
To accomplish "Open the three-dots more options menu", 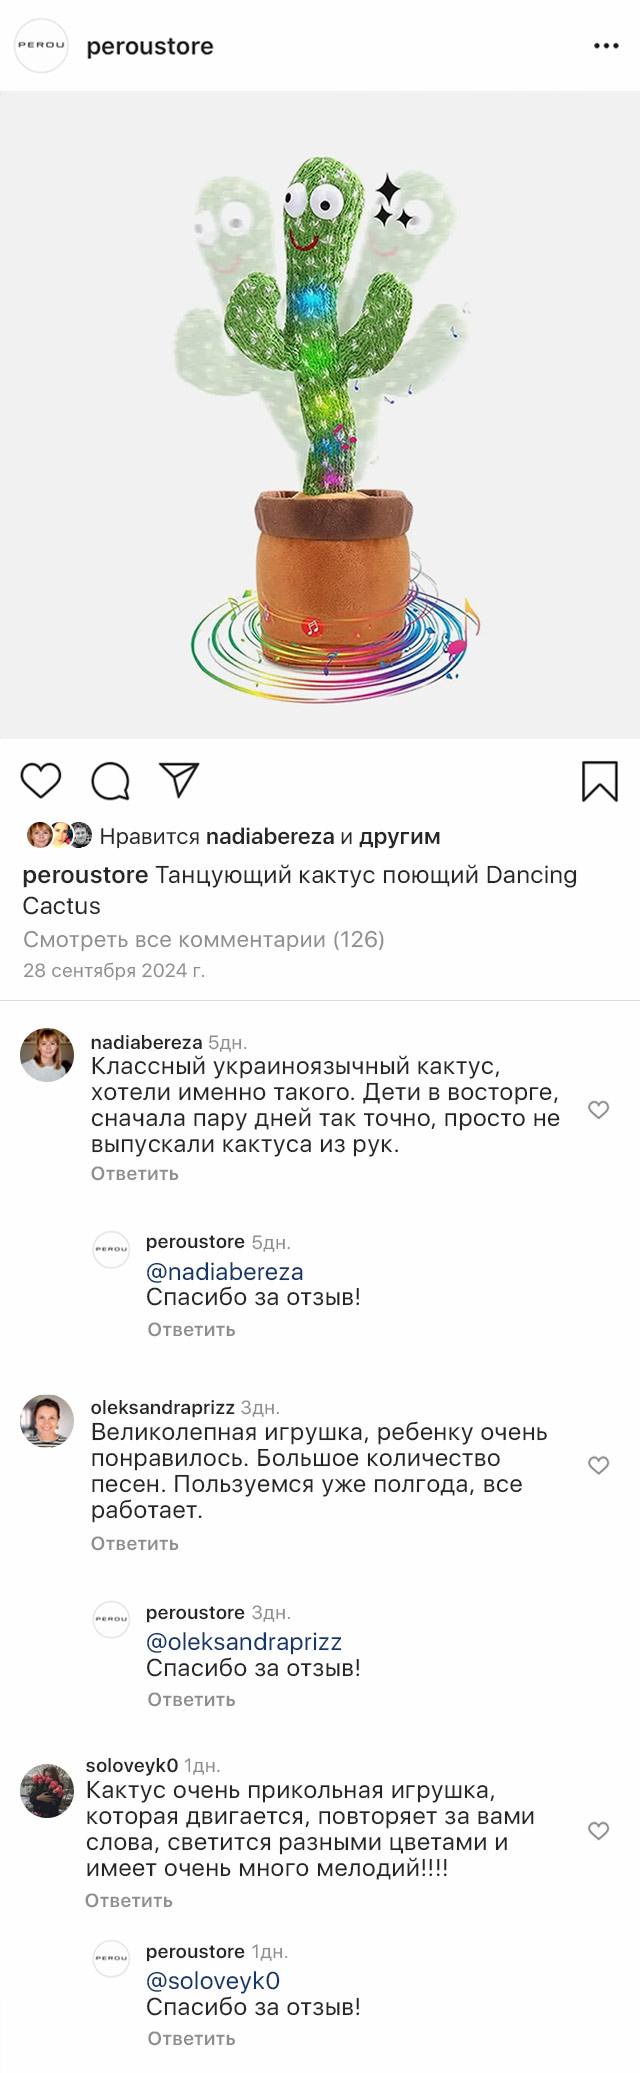I will (606, 47).
